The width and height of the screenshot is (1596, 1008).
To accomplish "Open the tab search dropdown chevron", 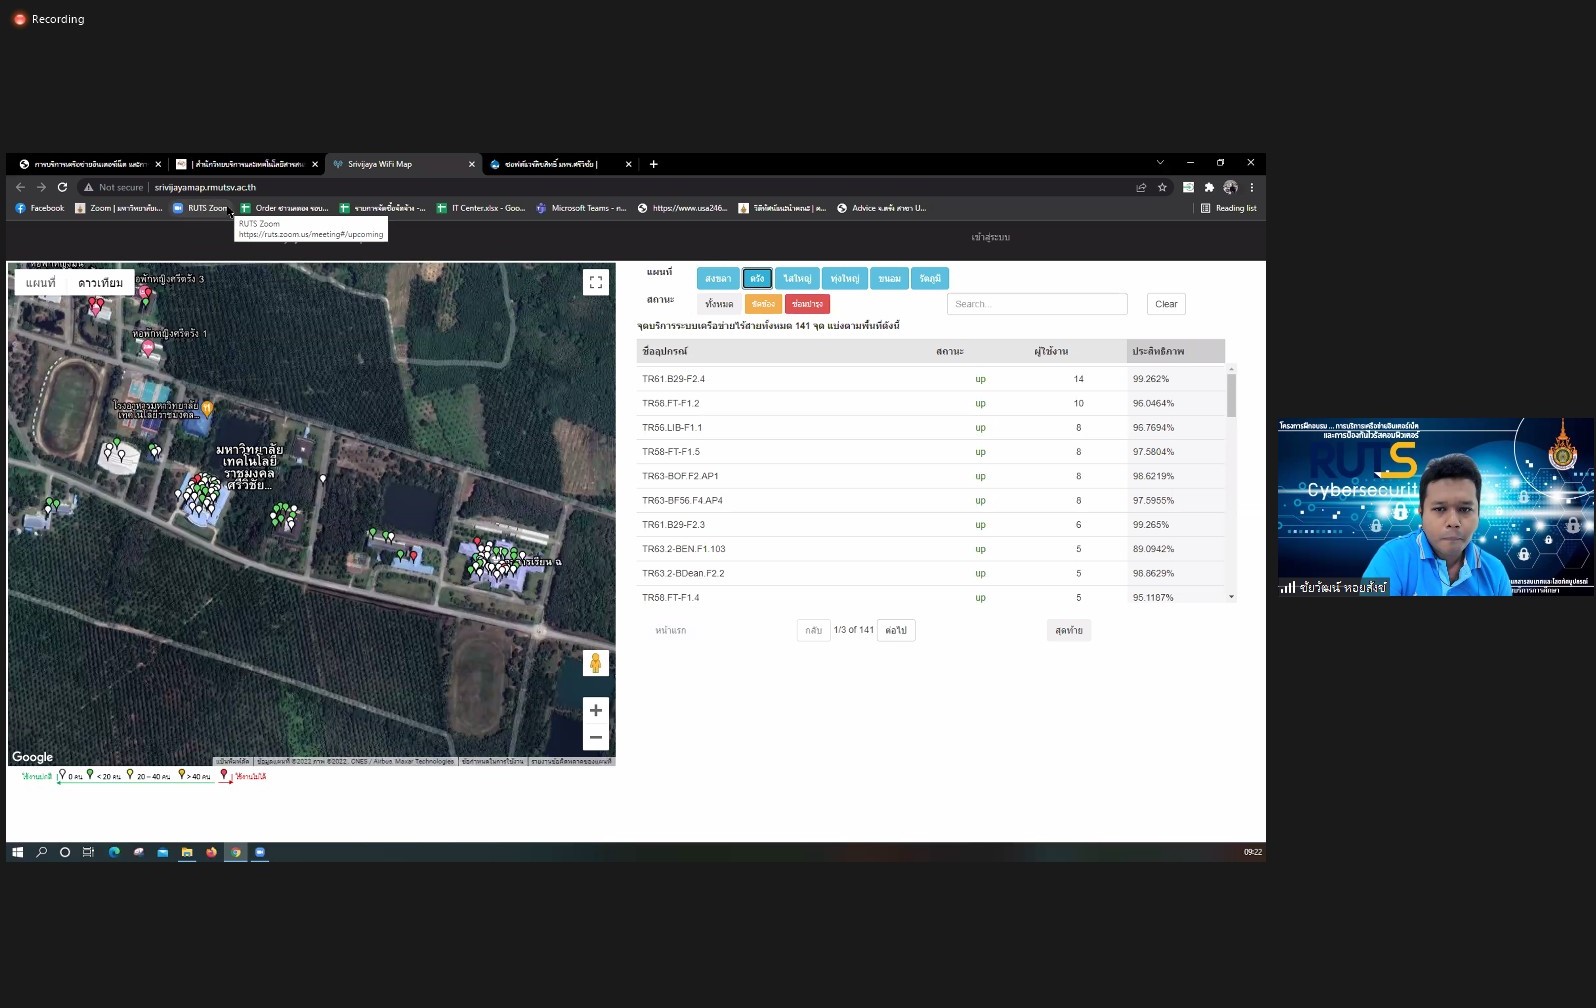I will click(x=1160, y=163).
